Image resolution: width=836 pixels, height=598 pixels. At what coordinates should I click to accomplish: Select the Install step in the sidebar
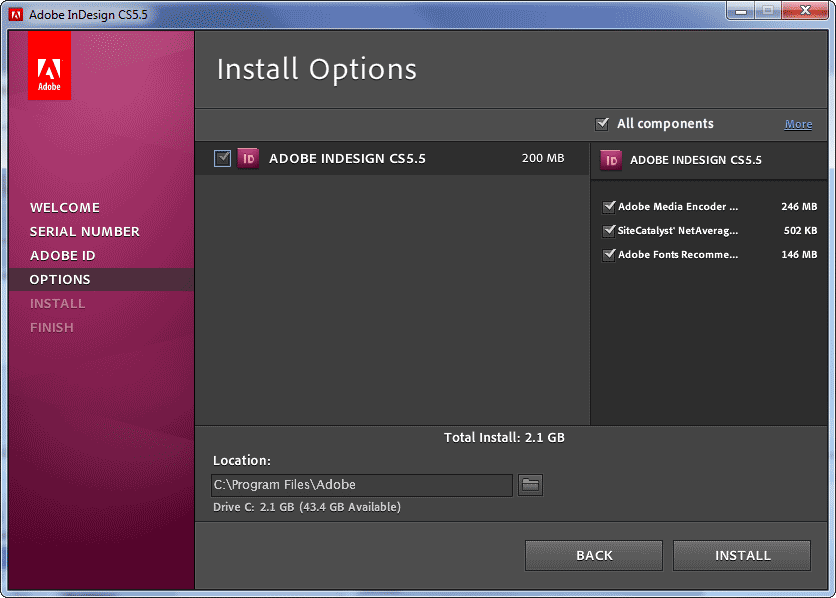(x=57, y=303)
